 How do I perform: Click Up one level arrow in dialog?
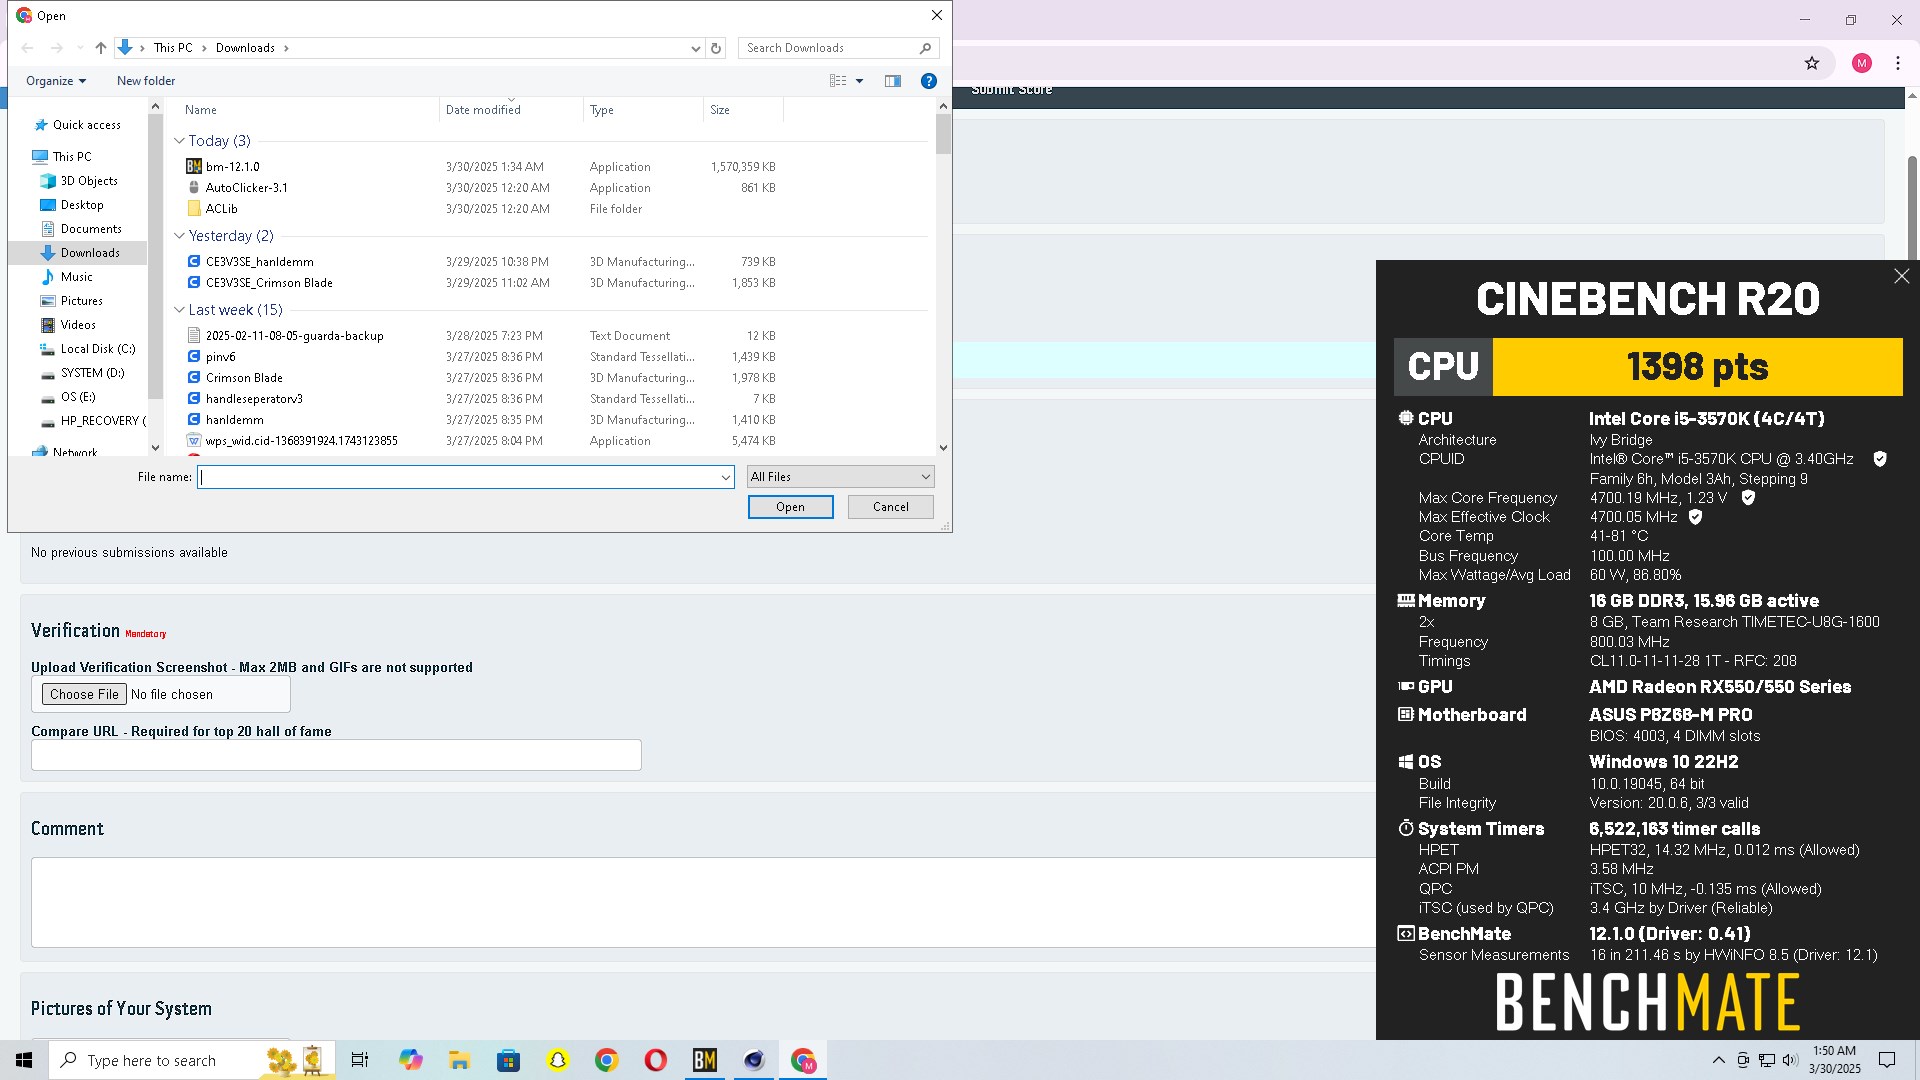[x=100, y=48]
